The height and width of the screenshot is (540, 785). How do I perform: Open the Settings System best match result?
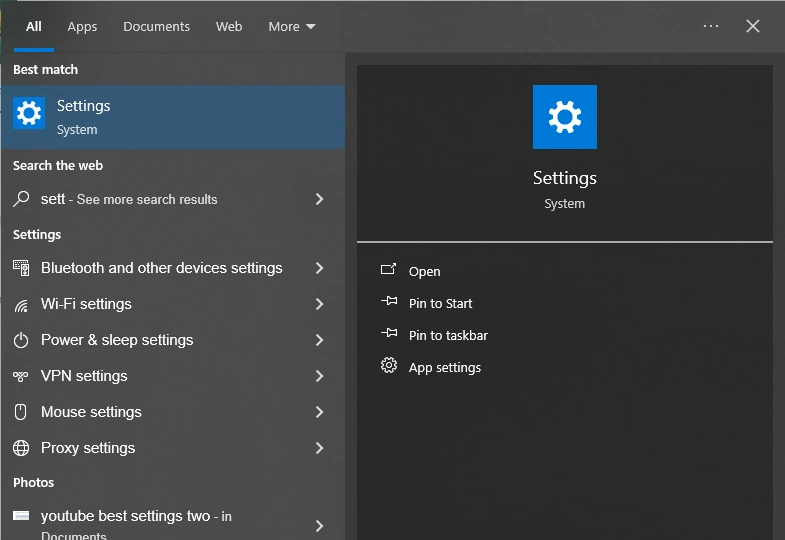pos(173,117)
